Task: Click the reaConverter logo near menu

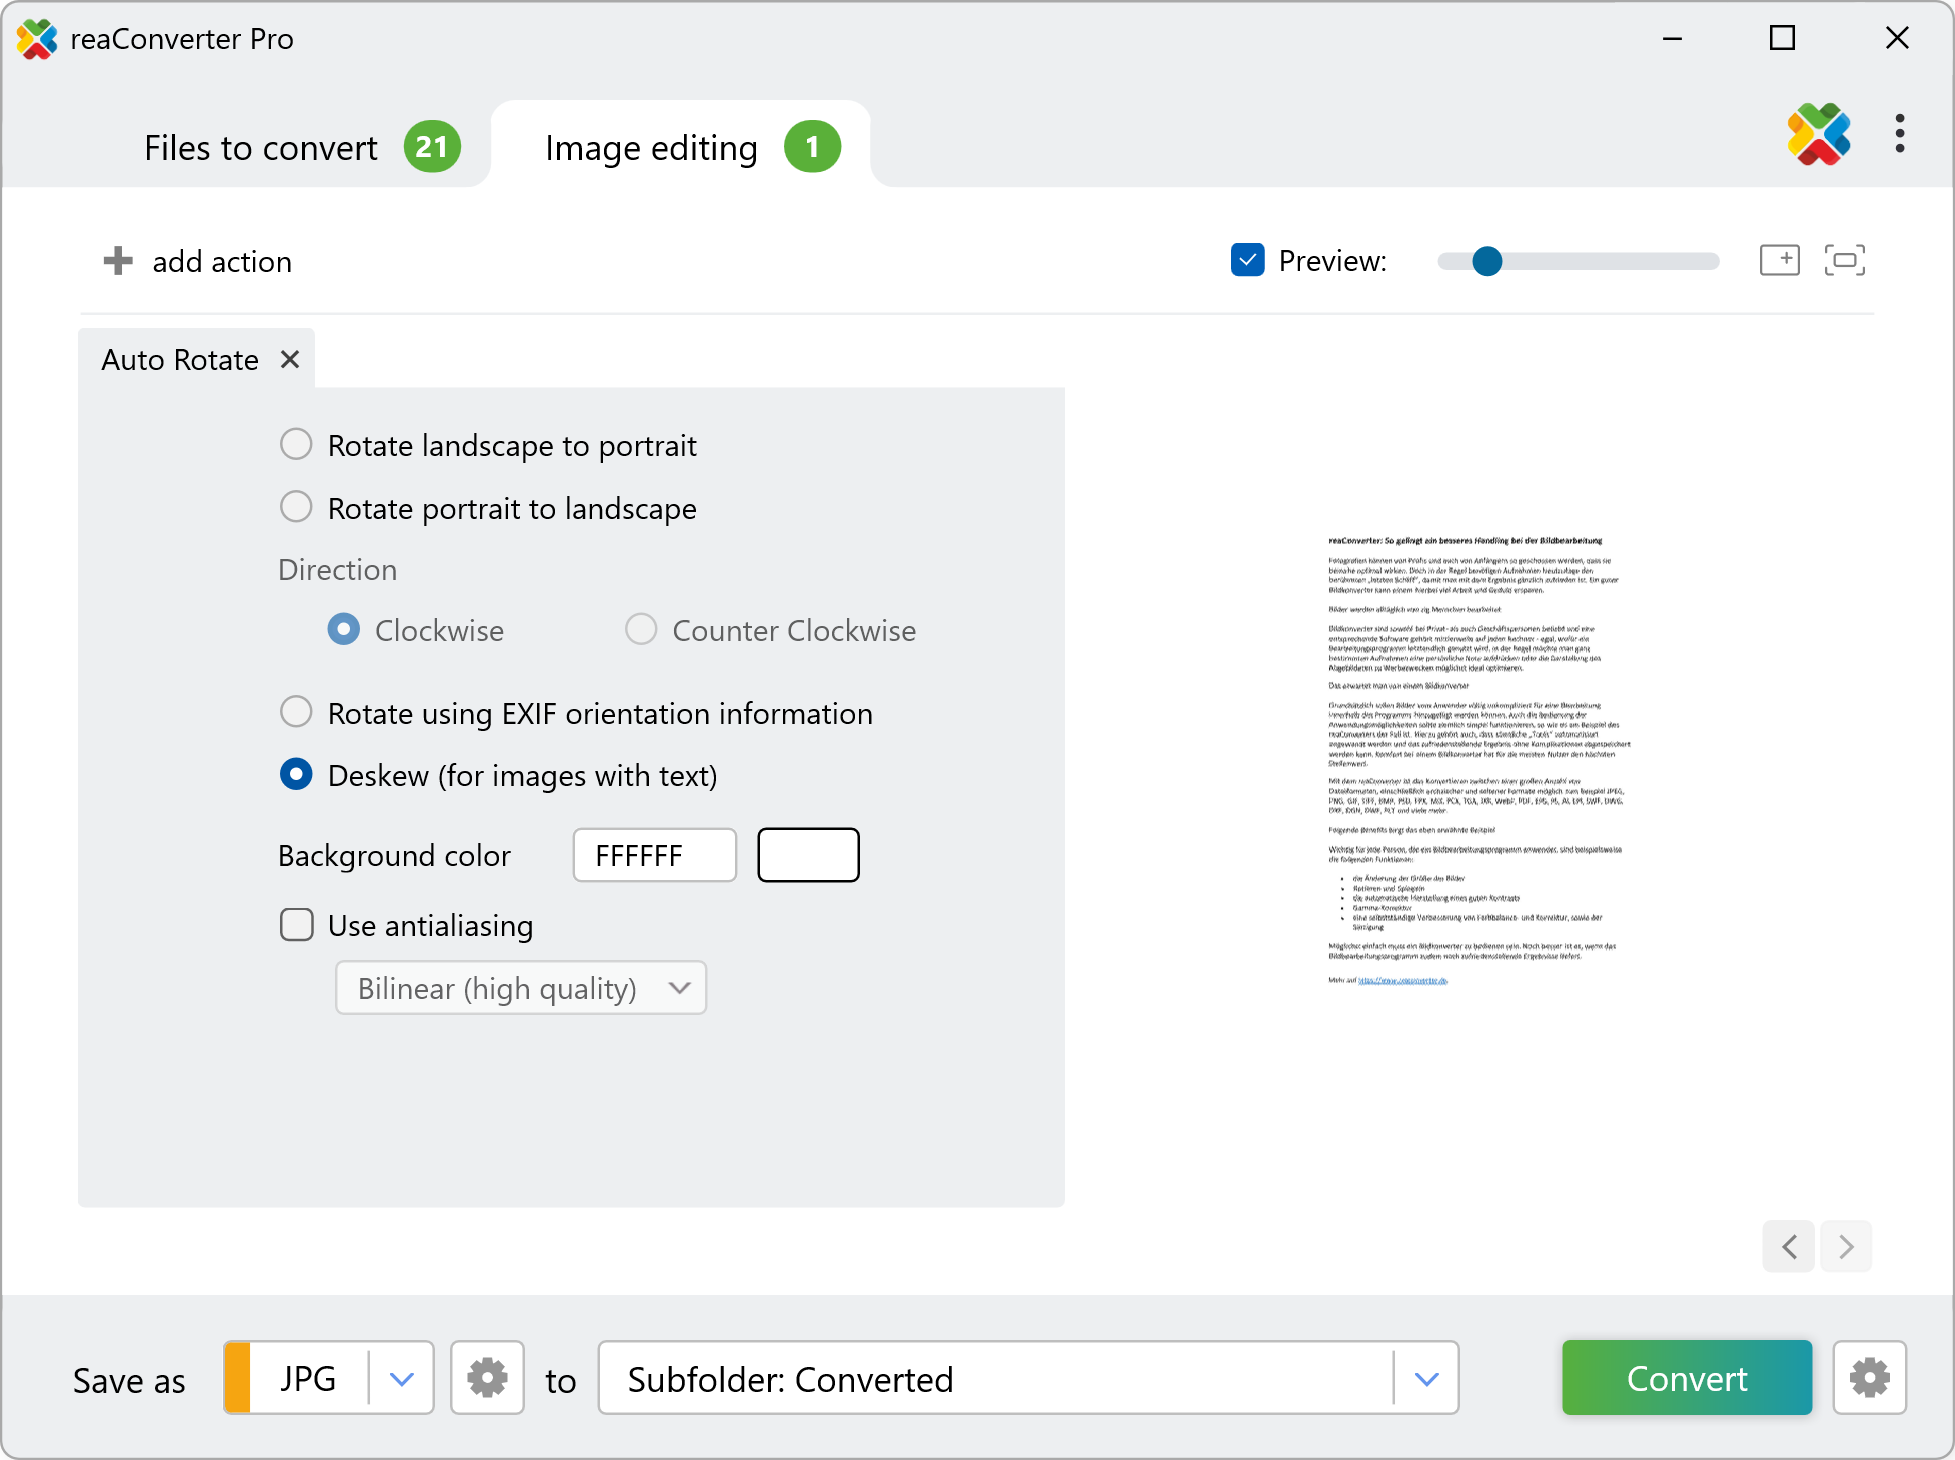Action: pos(1818,134)
